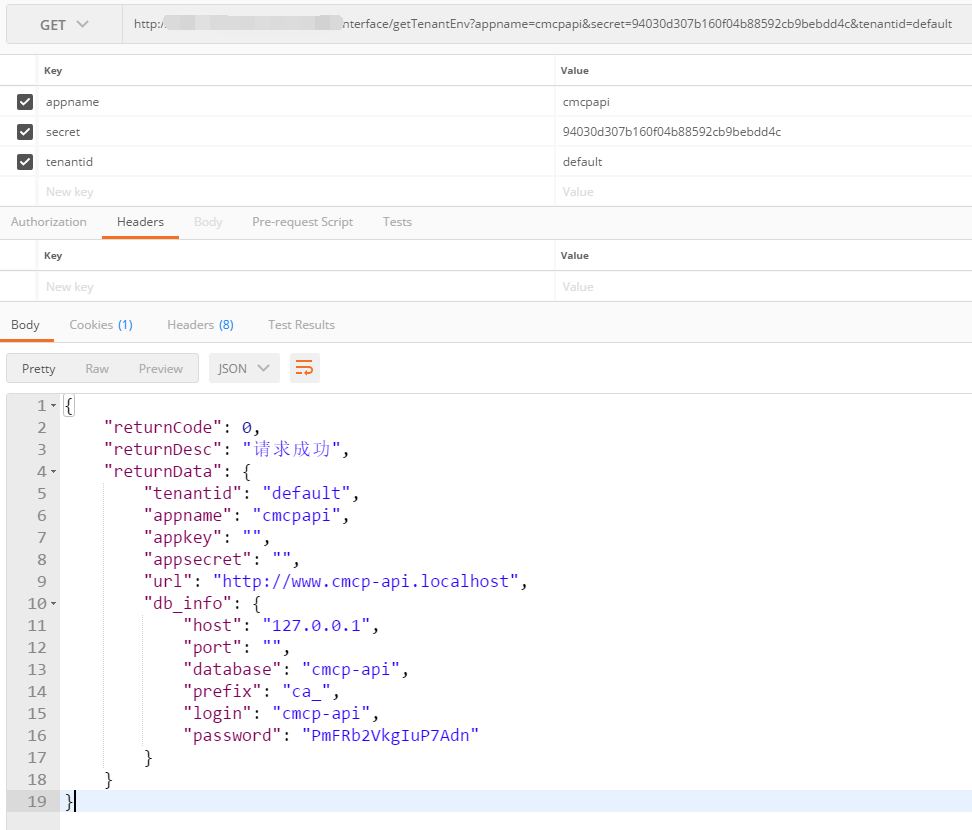Click the wrap lines icon
The image size is (972, 830).
tap(305, 368)
